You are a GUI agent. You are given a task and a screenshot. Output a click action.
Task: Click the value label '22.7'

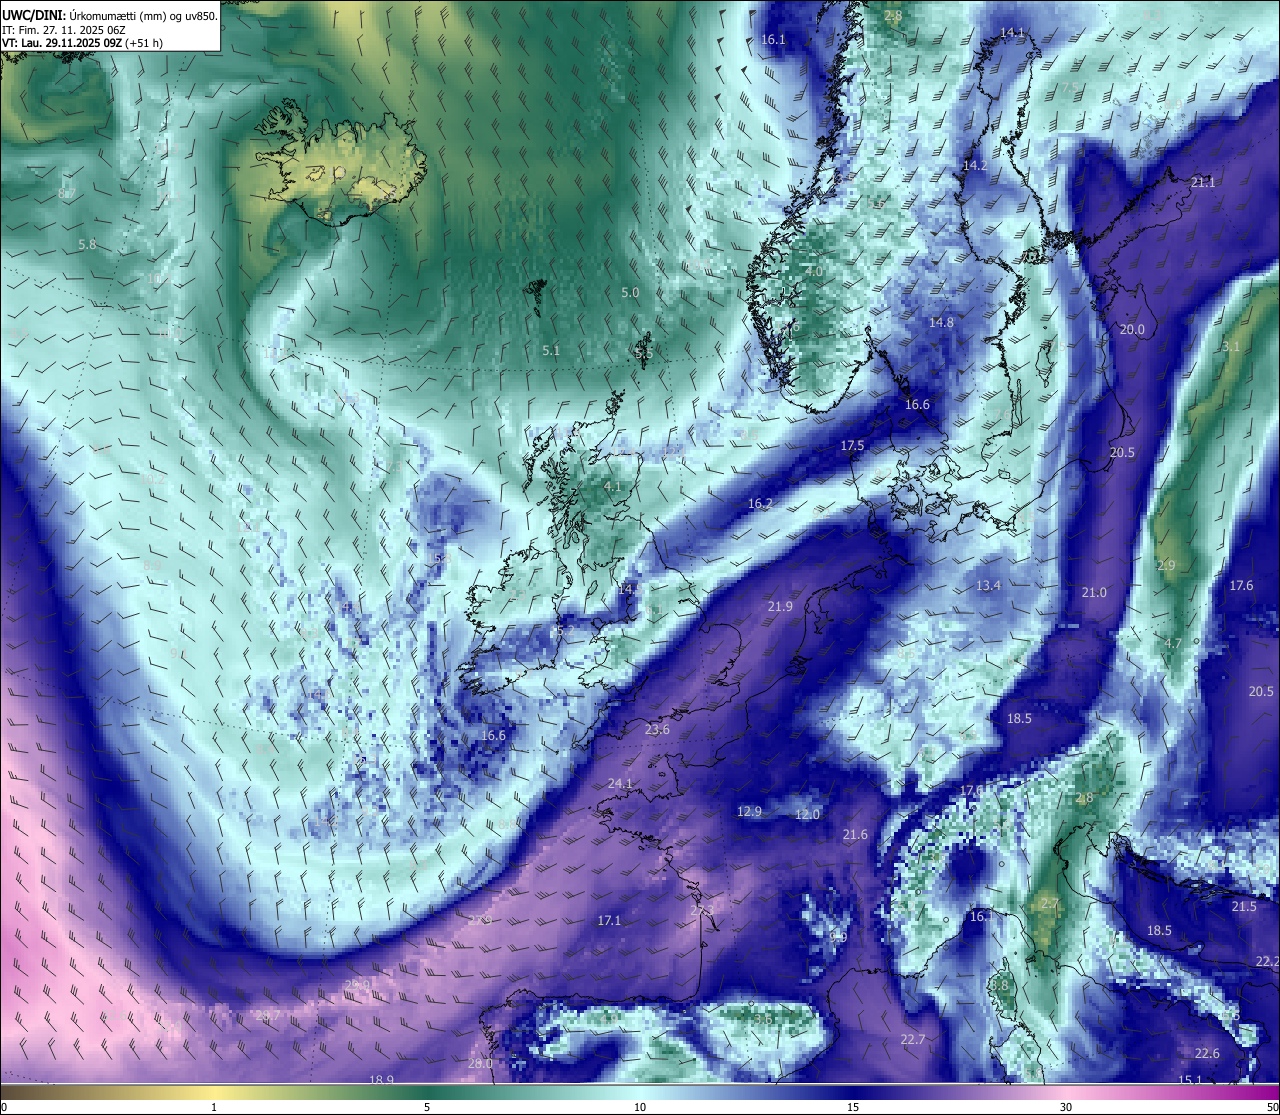coord(912,1040)
